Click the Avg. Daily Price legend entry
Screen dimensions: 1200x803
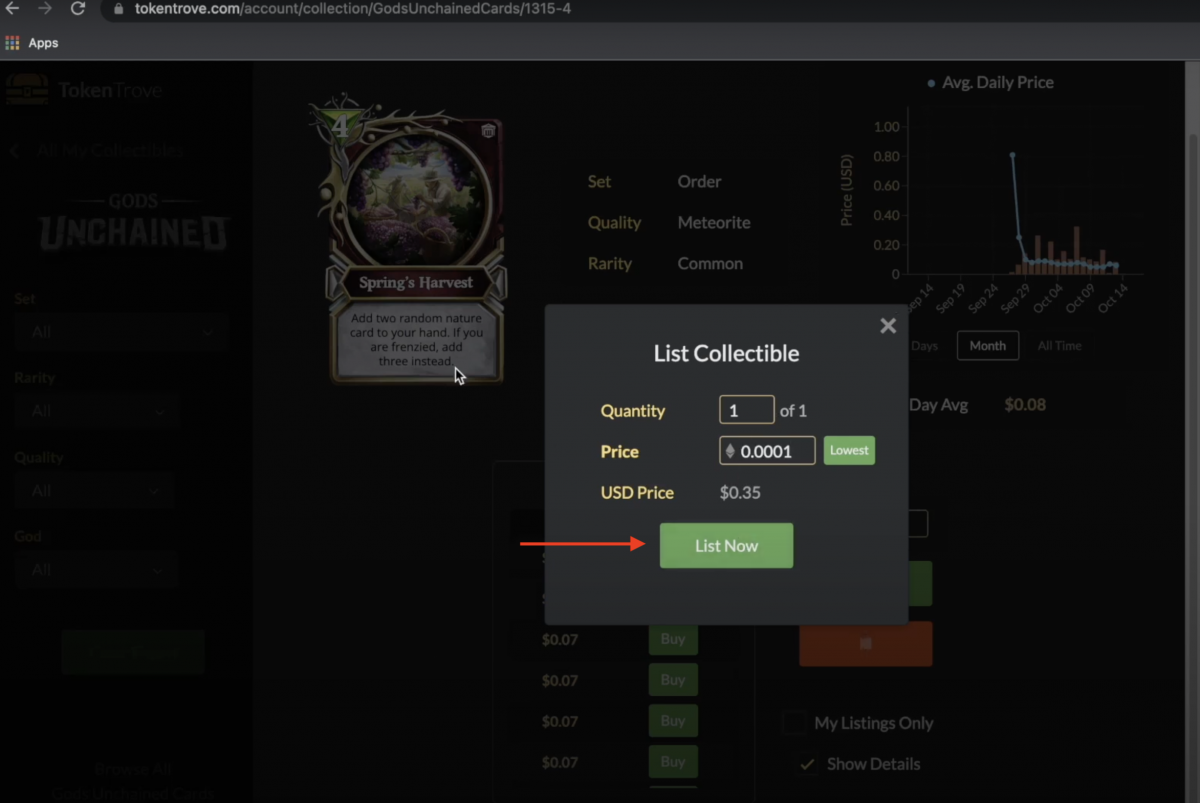pyautogui.click(x=990, y=82)
